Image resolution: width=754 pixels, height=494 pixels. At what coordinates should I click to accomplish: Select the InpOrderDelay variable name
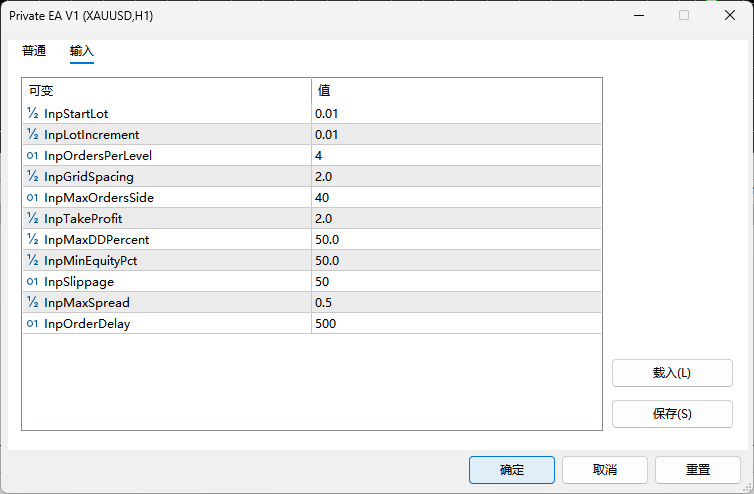87,324
